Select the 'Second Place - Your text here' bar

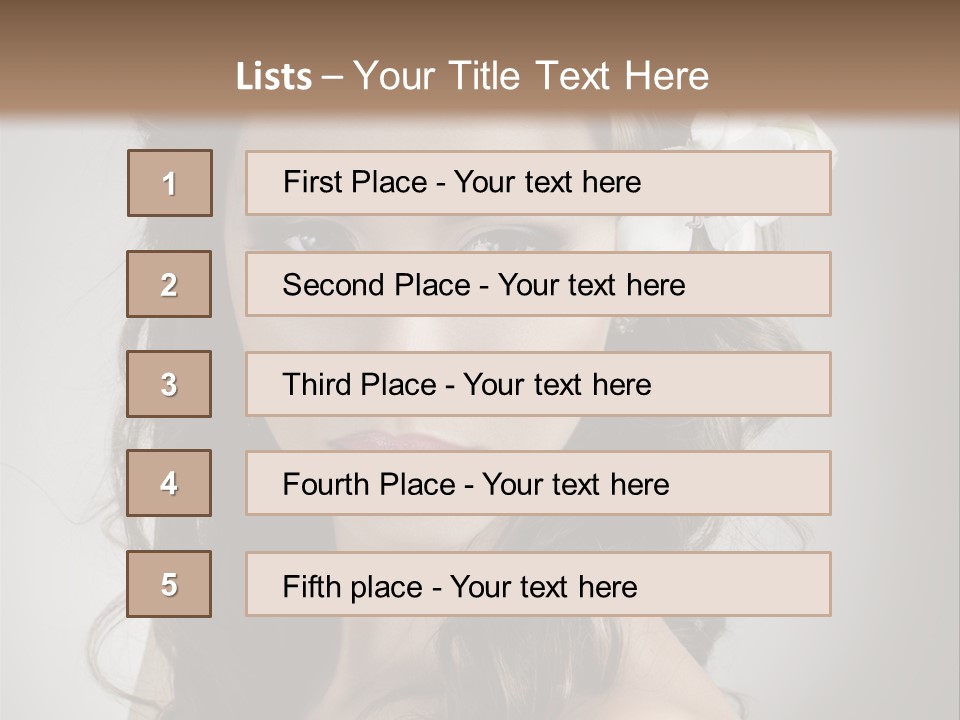click(538, 284)
